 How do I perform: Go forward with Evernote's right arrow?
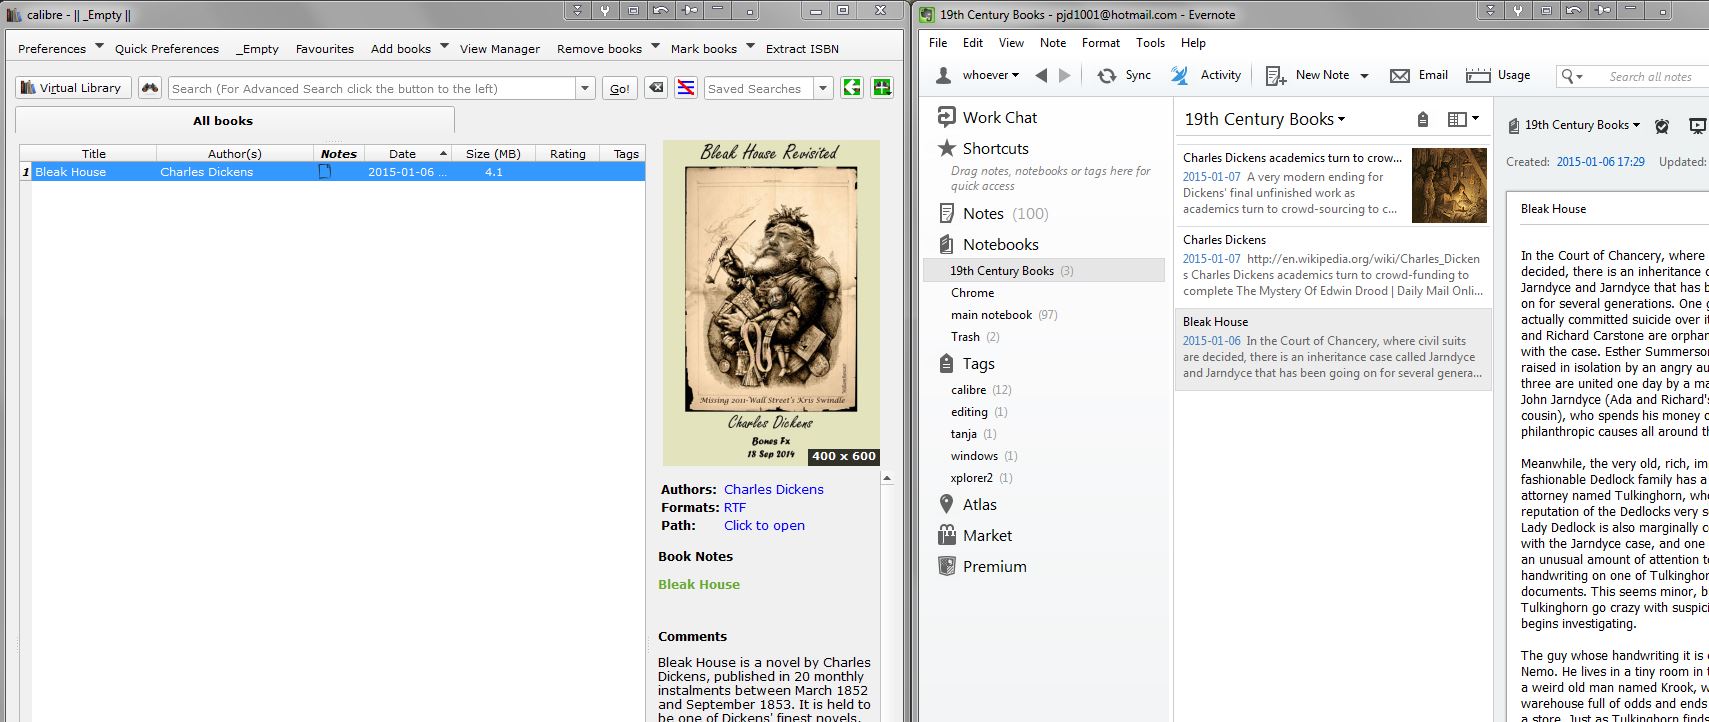tap(1065, 75)
